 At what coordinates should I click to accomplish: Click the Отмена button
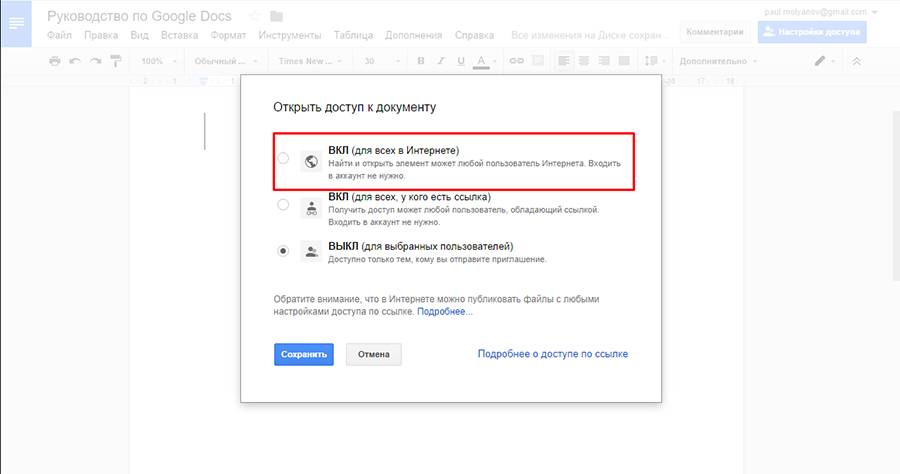(x=374, y=354)
